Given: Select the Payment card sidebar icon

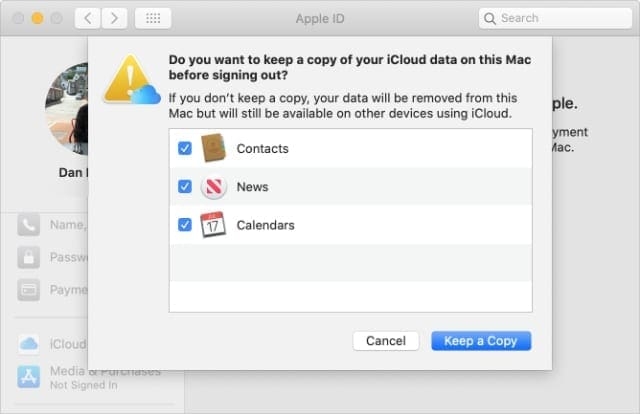Looking at the screenshot, I should (x=28, y=290).
